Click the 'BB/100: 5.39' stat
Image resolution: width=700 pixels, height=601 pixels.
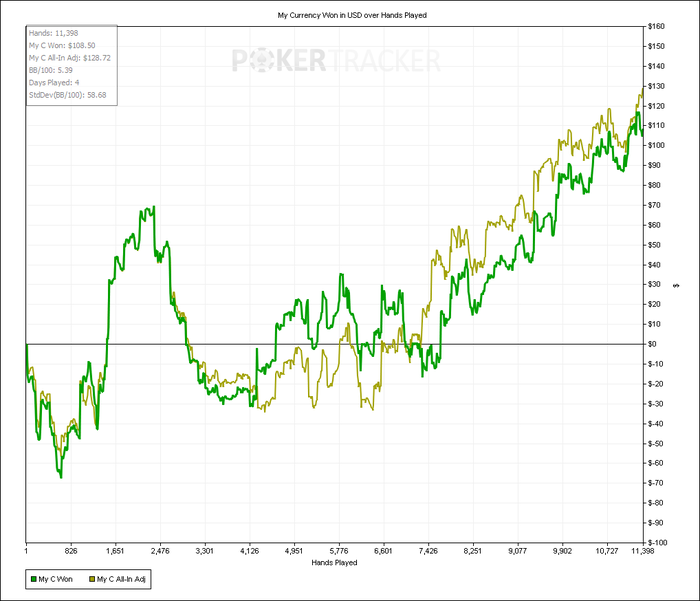coord(50,70)
